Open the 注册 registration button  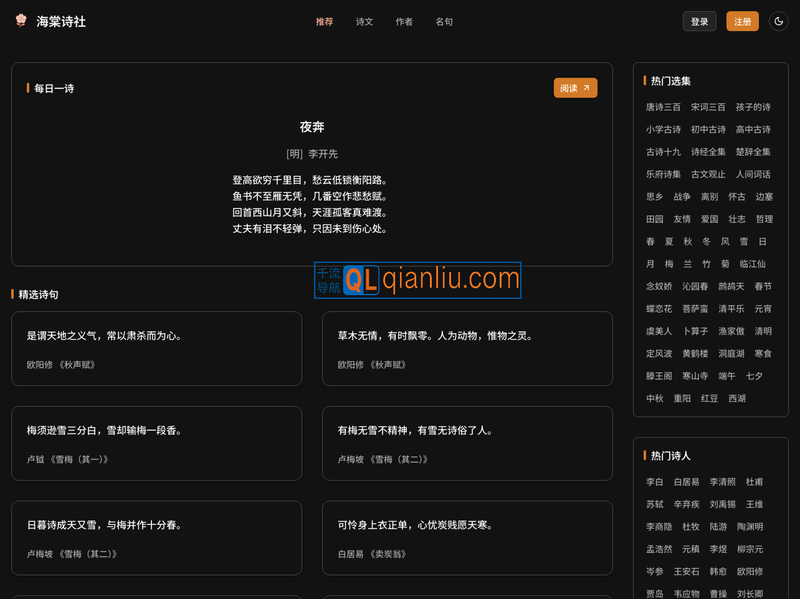(742, 20)
